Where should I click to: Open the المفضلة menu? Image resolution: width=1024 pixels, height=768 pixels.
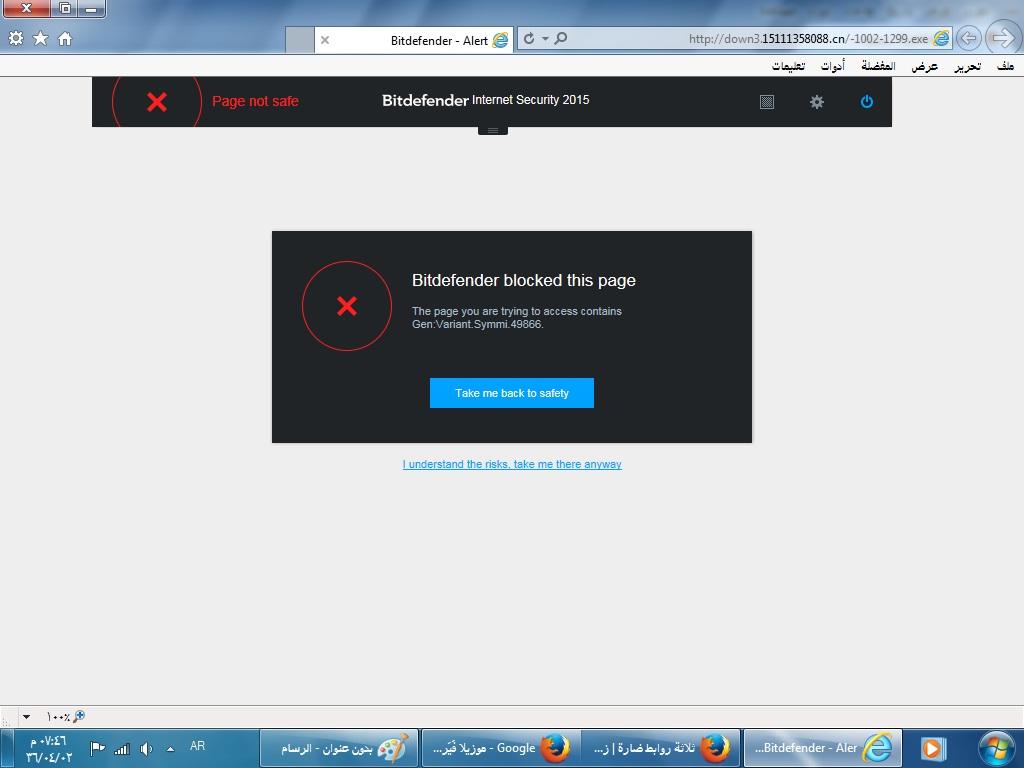click(878, 66)
